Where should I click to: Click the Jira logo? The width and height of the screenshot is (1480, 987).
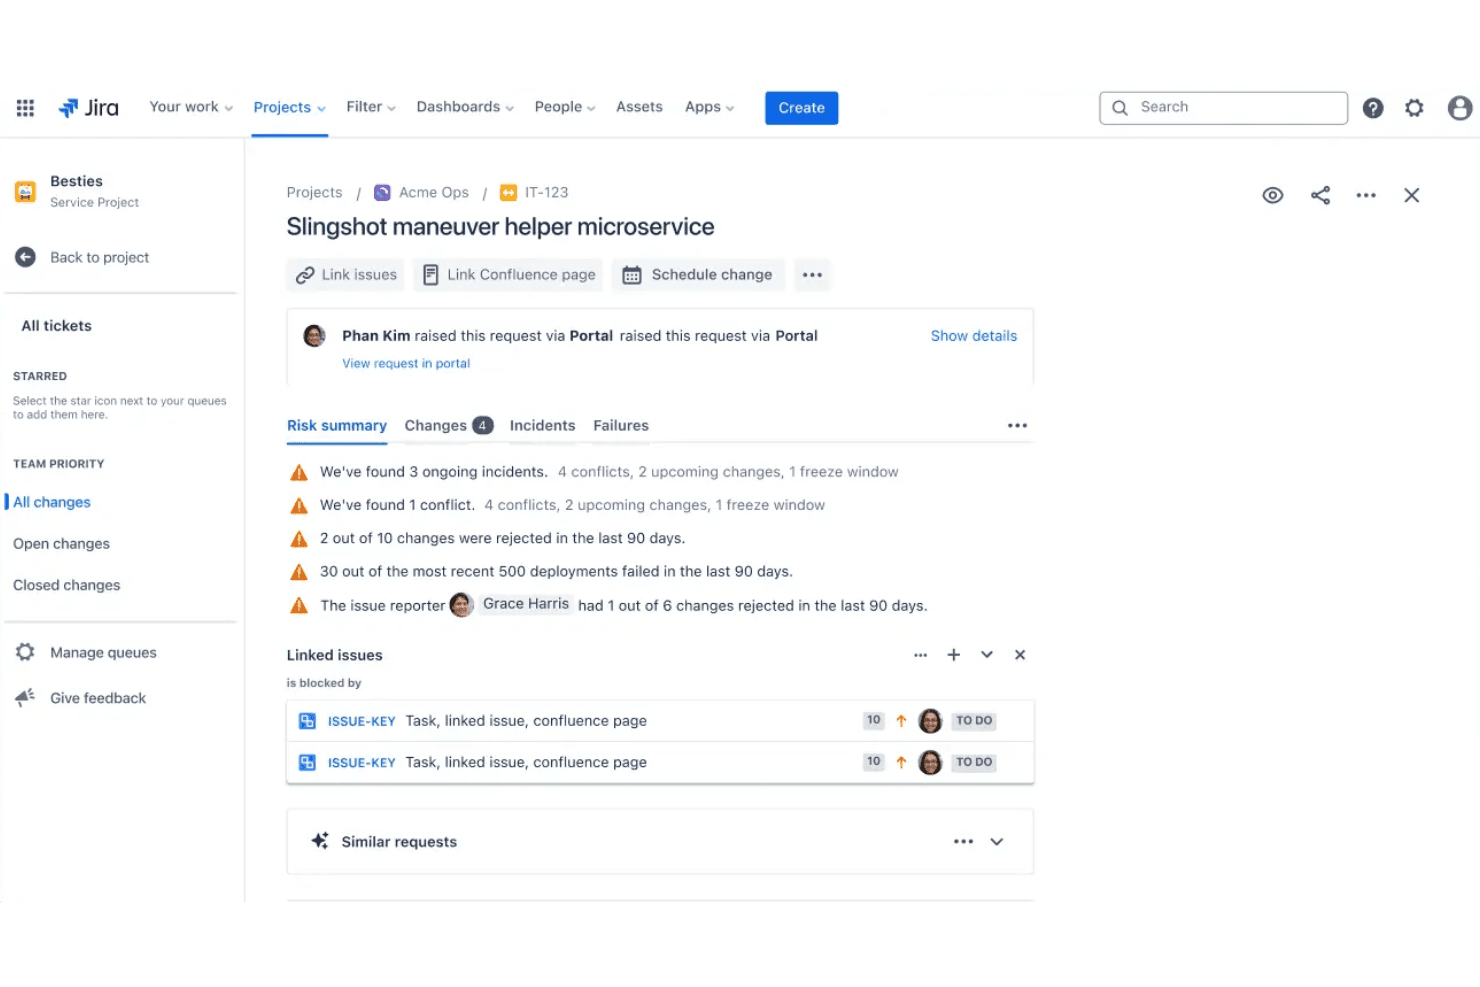pos(88,108)
